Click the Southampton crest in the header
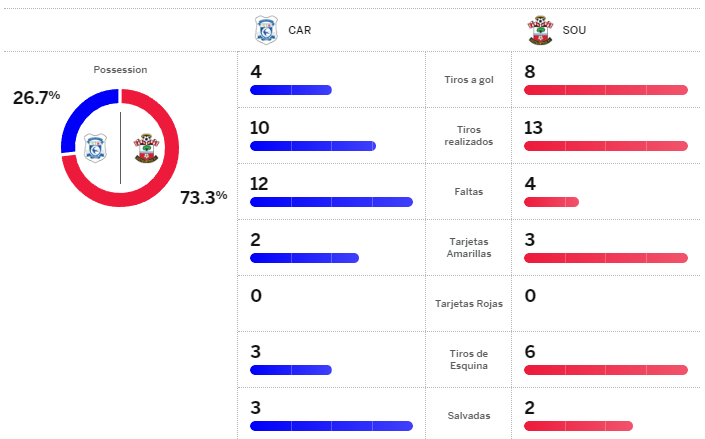The image size is (705, 439). pyautogui.click(x=541, y=30)
